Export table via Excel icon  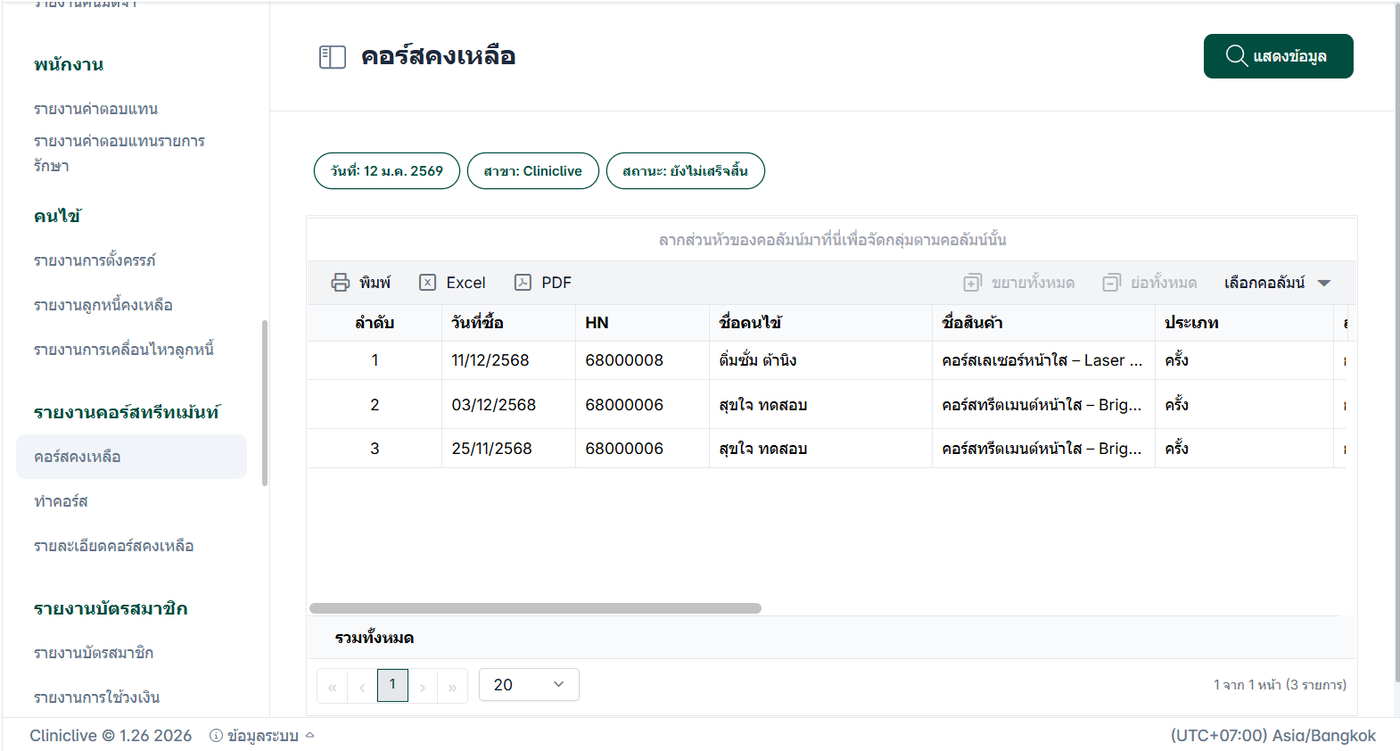coord(427,283)
